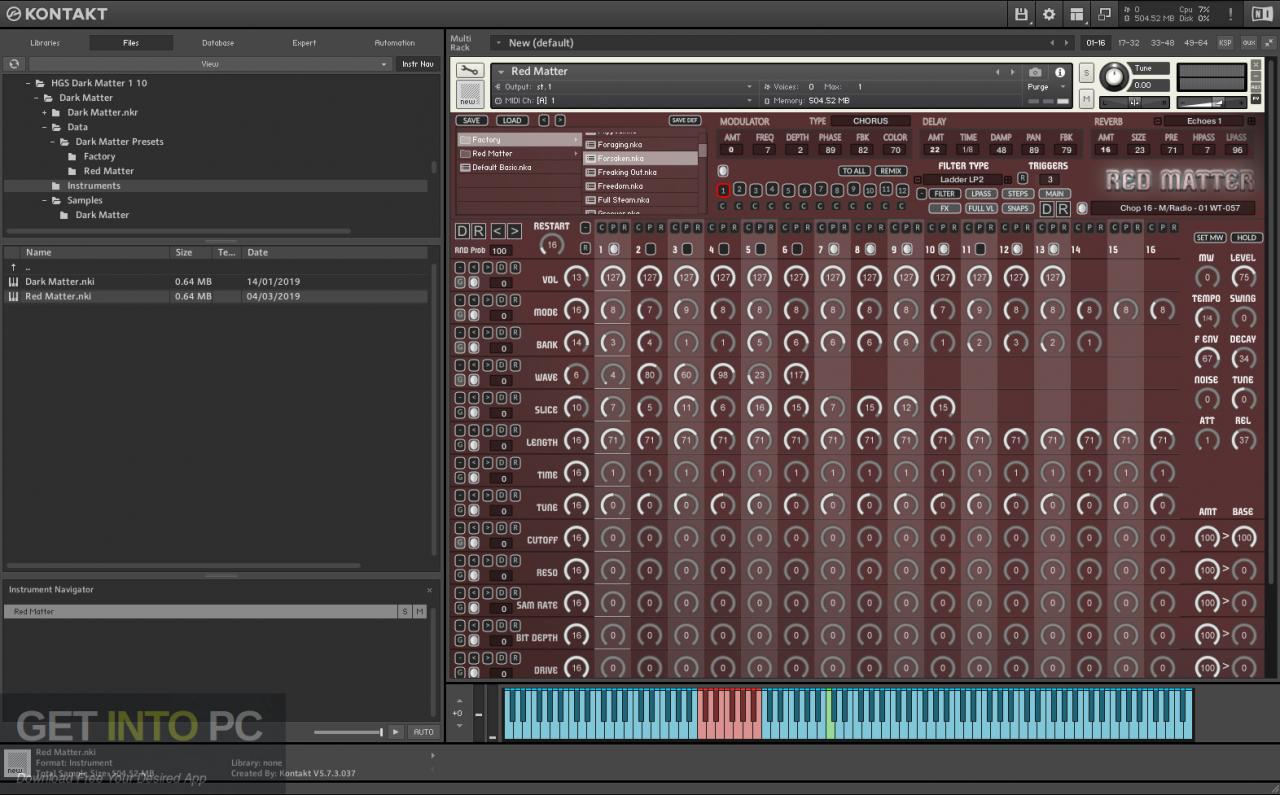Image resolution: width=1280 pixels, height=795 pixels.
Task: Click the camera snapshot icon in instrument header
Action: coord(1035,72)
